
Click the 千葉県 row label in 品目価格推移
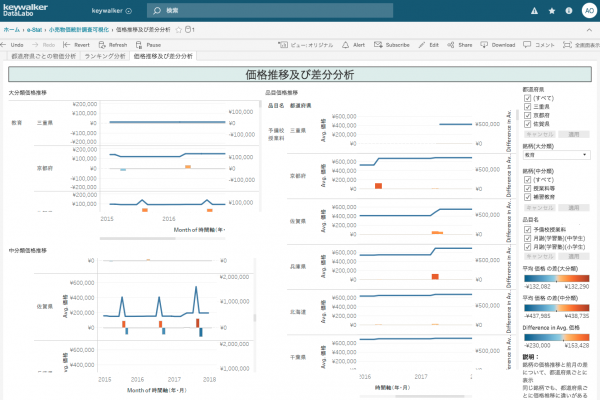point(298,357)
